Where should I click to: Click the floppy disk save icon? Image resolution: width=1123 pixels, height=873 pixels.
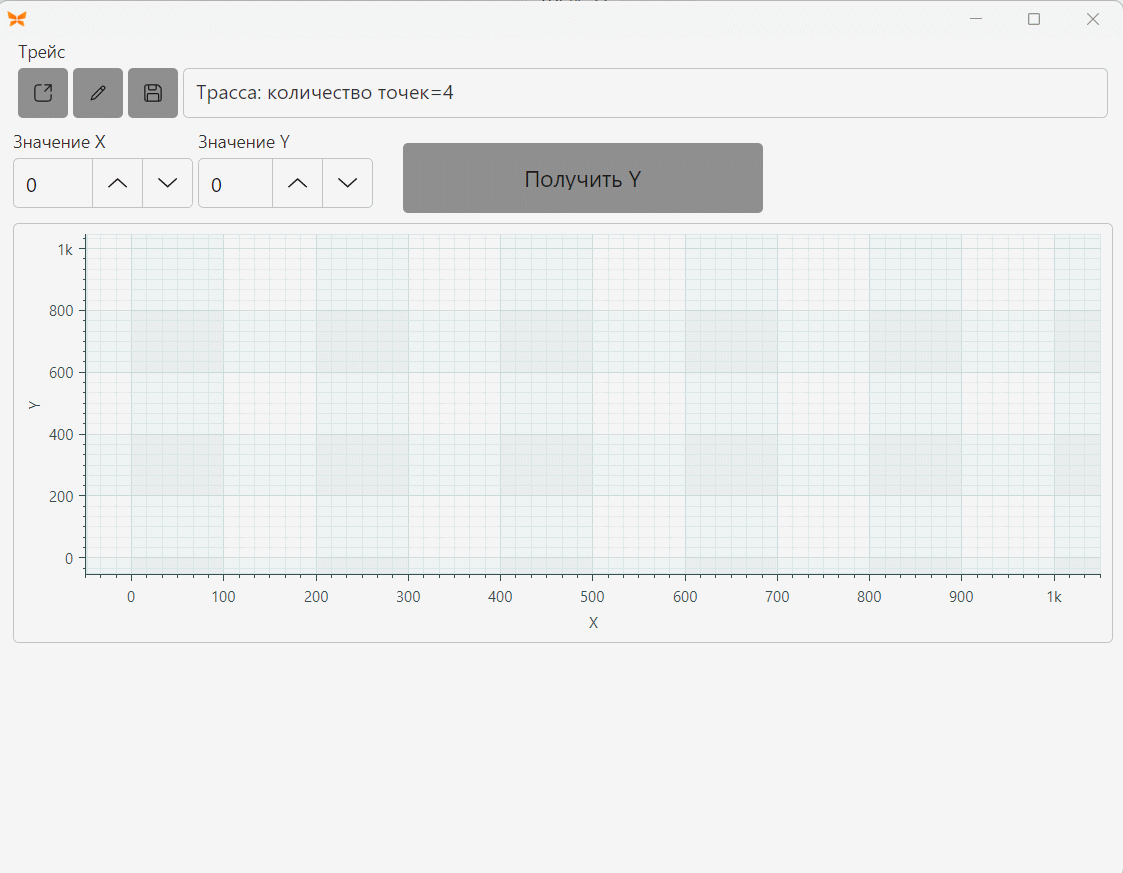pos(153,93)
